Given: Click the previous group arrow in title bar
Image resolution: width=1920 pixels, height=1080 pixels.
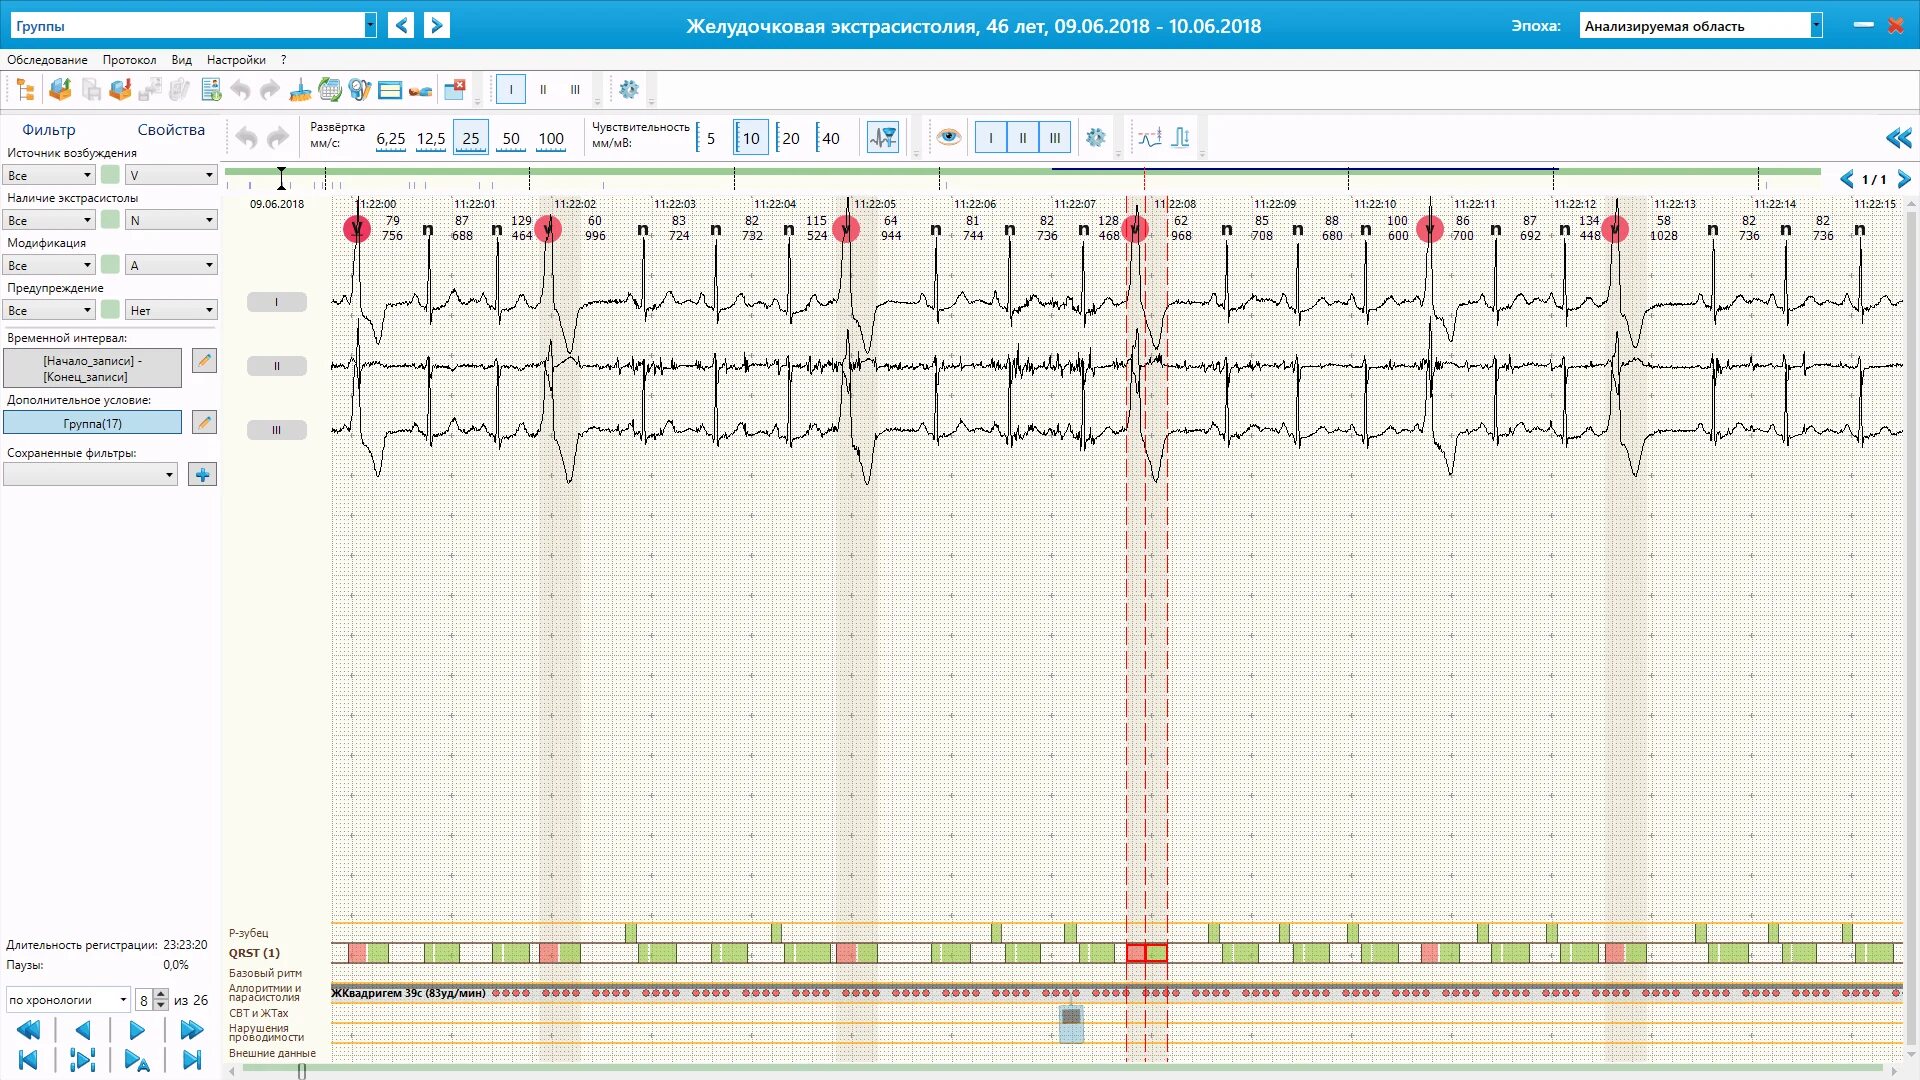Looking at the screenshot, I should pos(401,25).
